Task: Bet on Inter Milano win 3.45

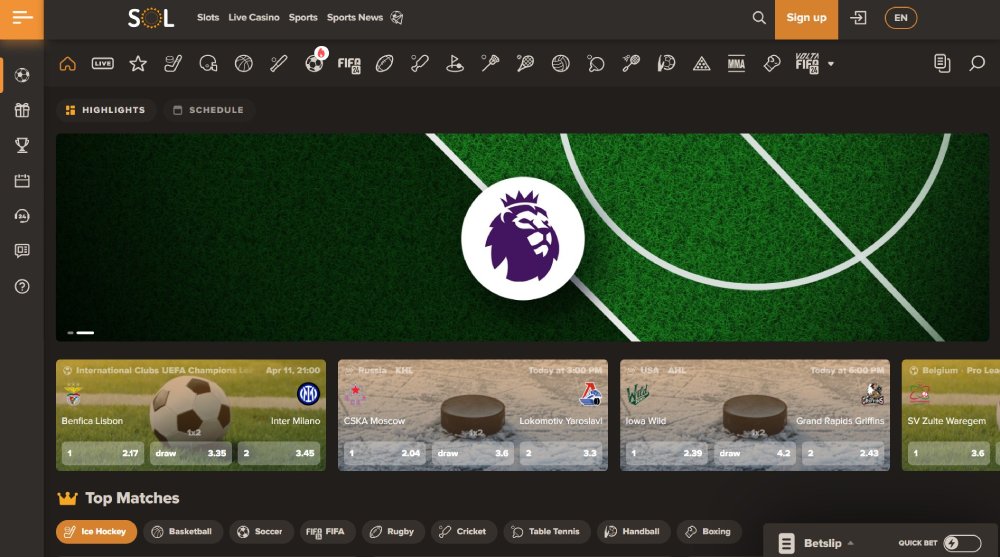Action: click(279, 453)
